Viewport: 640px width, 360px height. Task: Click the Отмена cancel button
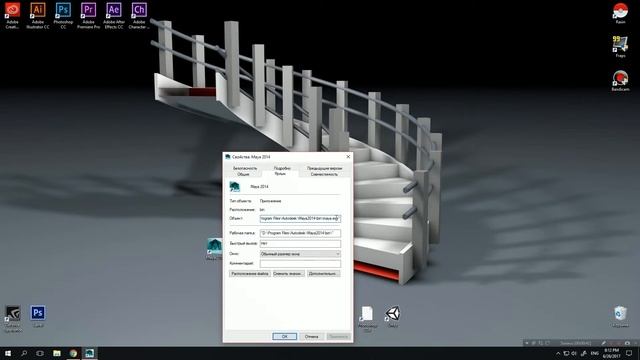311,336
